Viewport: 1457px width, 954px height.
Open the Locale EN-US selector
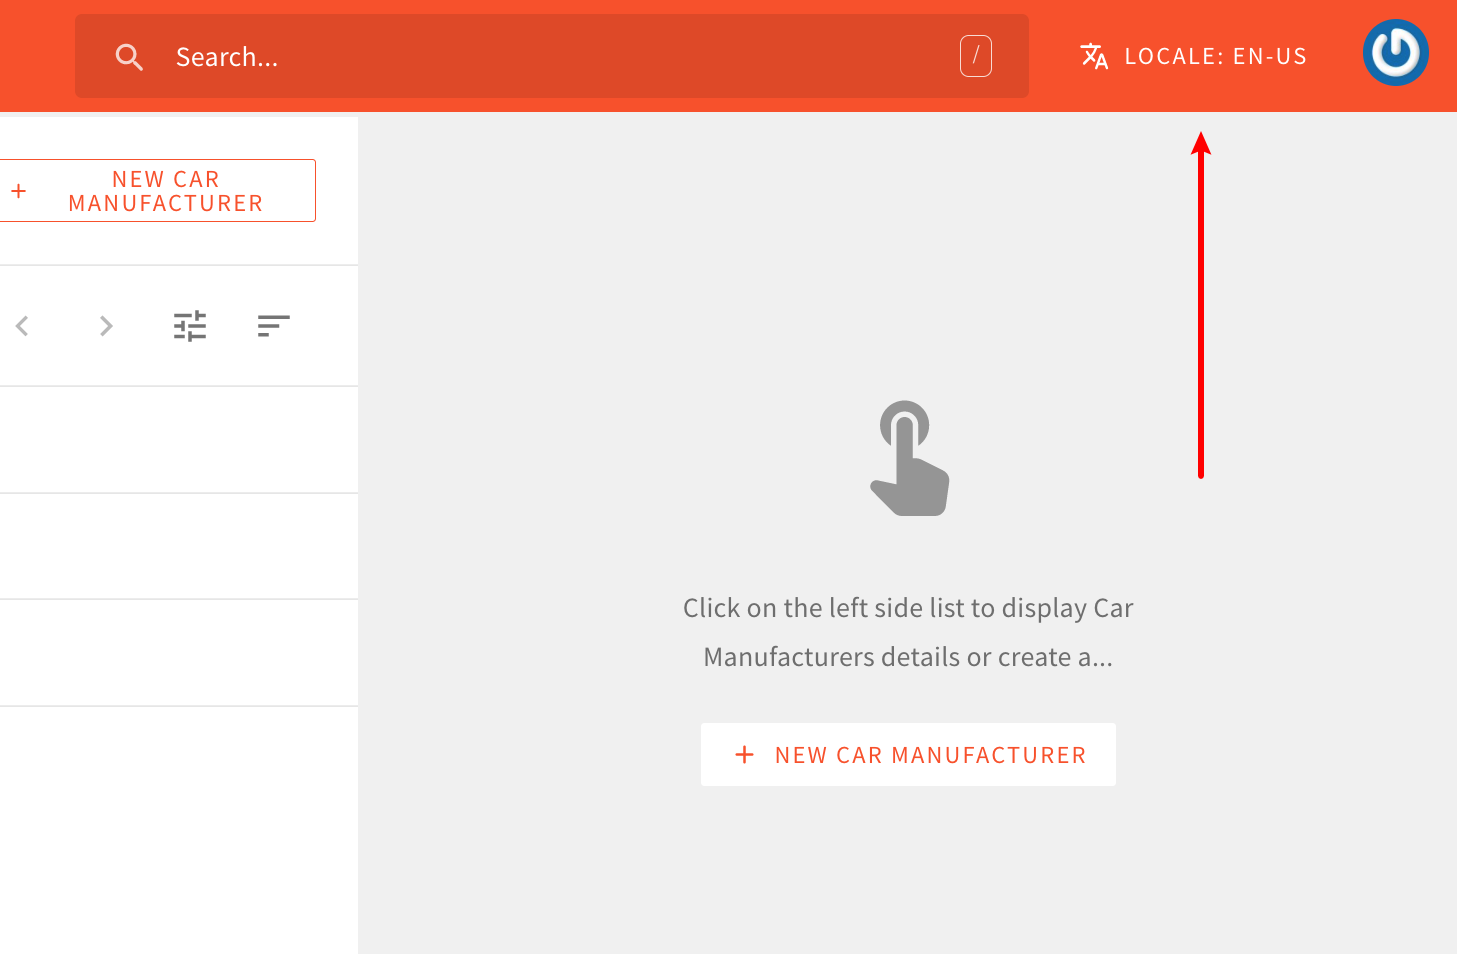pos(1216,56)
